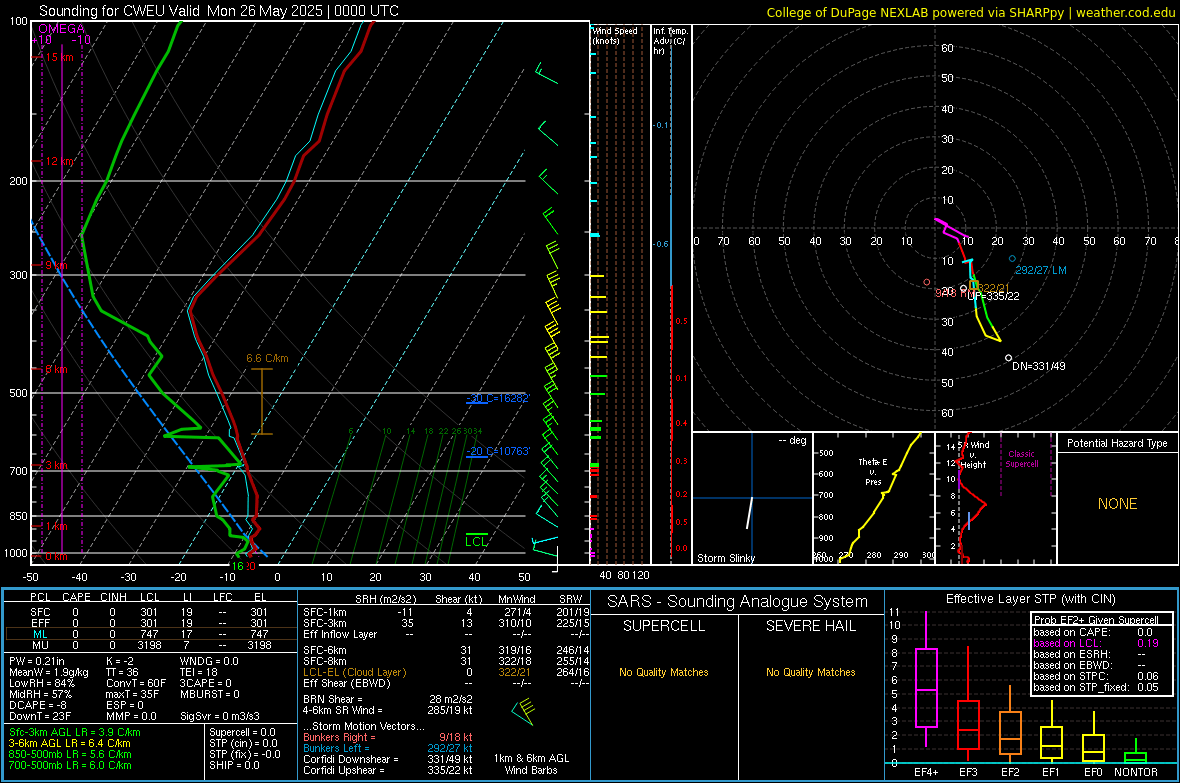Click the Bunkers Left = 292/27 kt line

[x=388, y=748]
